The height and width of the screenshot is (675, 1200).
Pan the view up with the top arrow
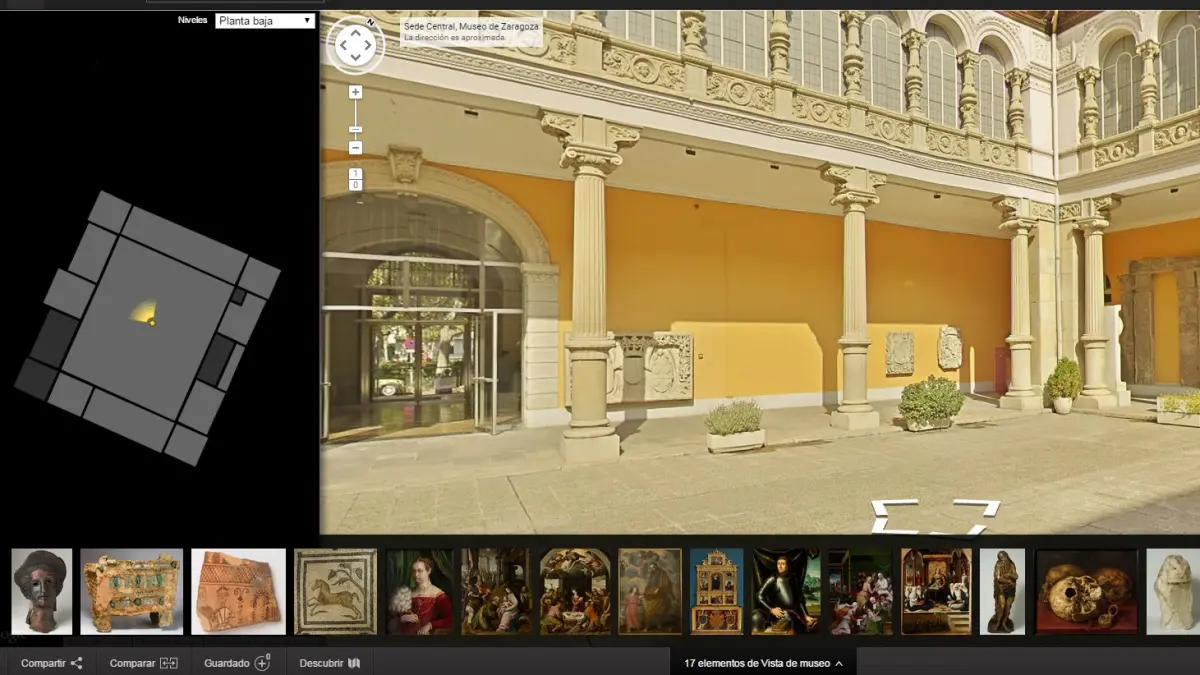[x=355, y=32]
